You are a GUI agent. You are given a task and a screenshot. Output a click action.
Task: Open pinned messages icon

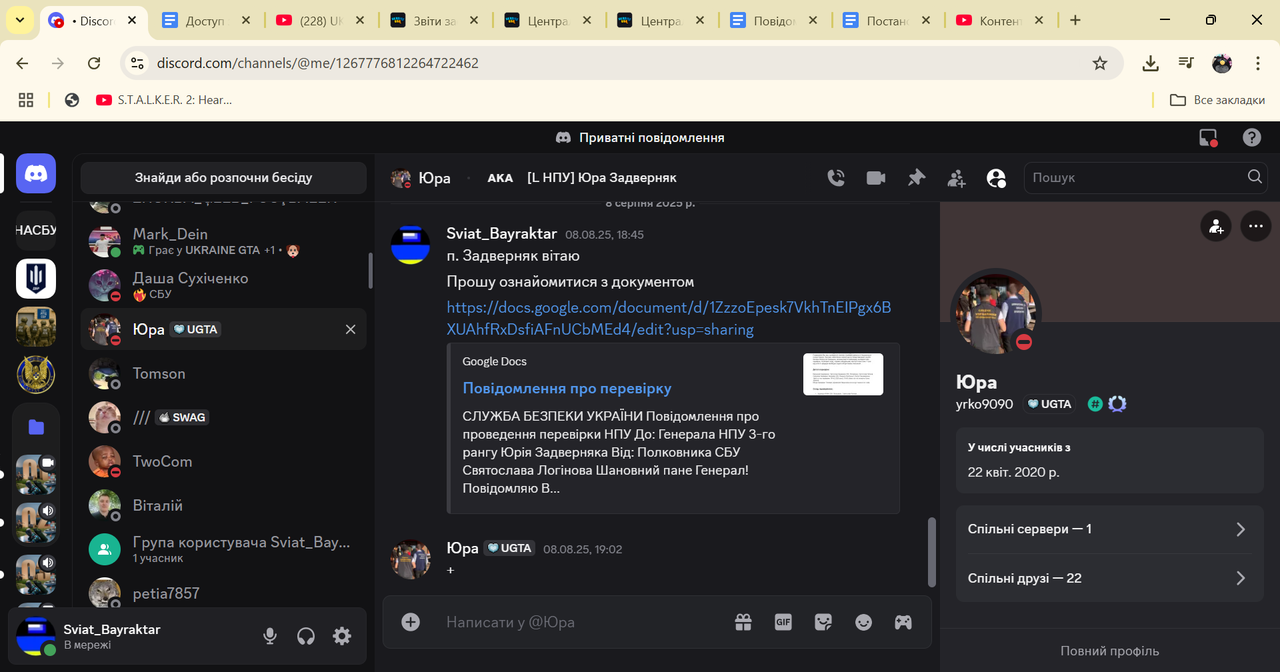pos(916,178)
